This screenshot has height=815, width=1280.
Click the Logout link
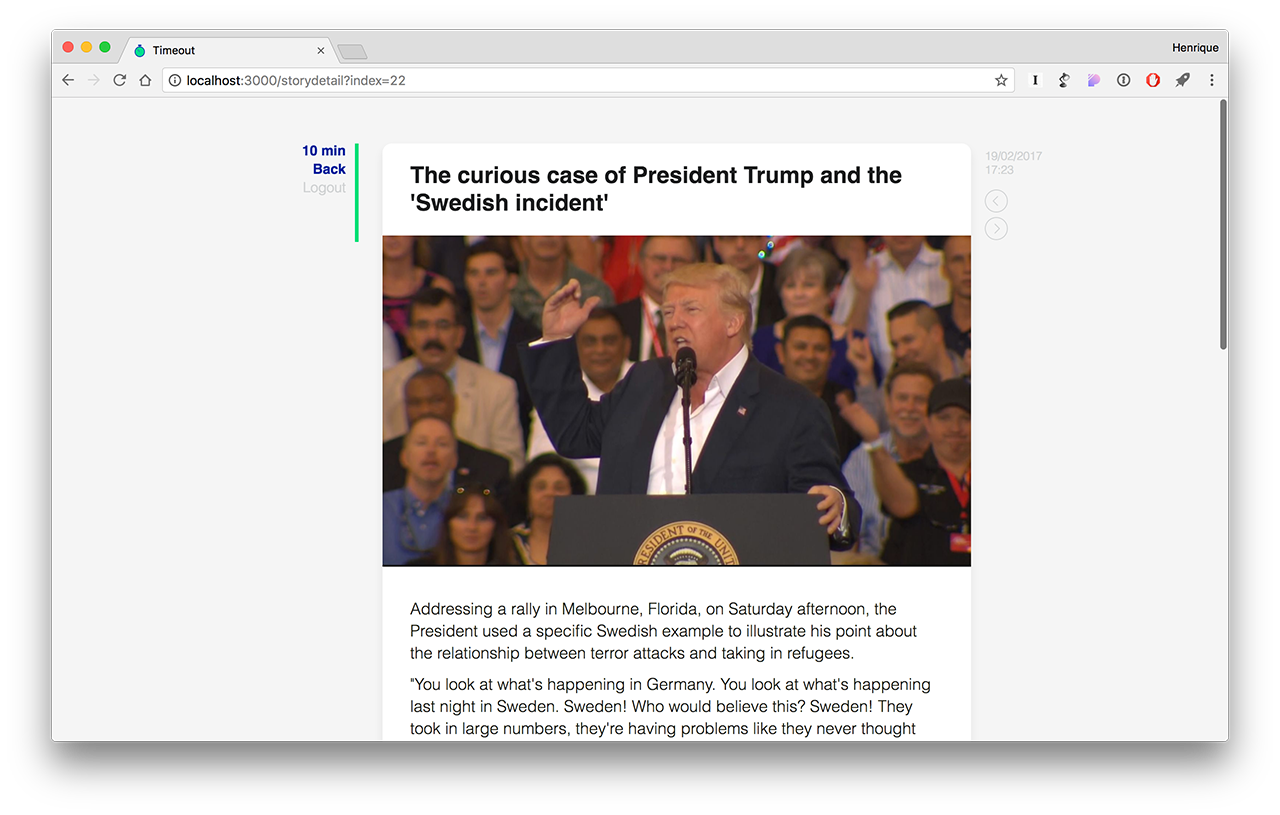click(x=324, y=187)
